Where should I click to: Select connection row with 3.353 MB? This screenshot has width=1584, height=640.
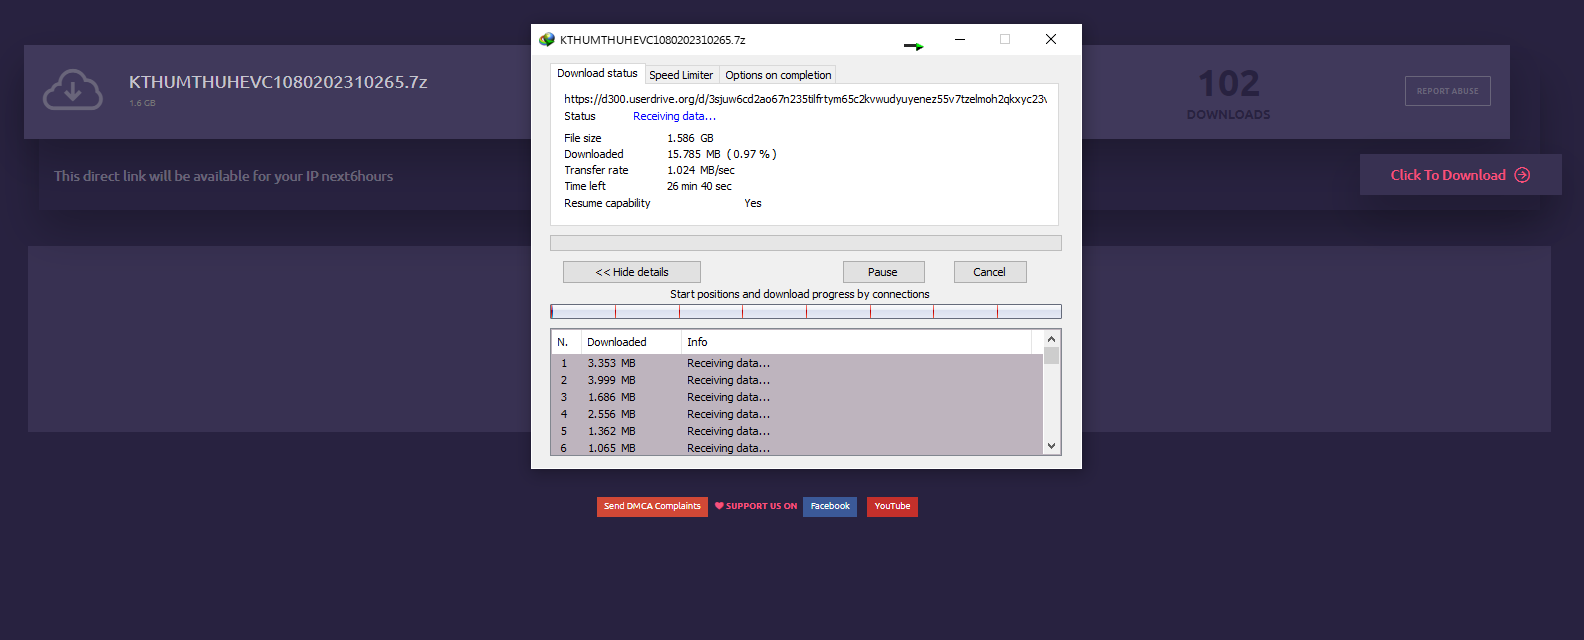797,363
